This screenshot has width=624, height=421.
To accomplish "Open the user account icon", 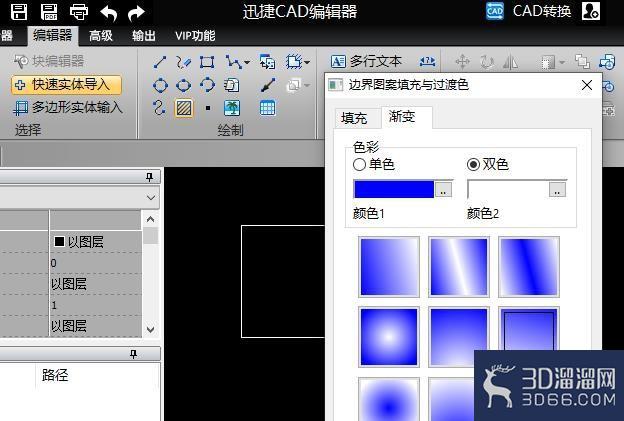I will 591,11.
